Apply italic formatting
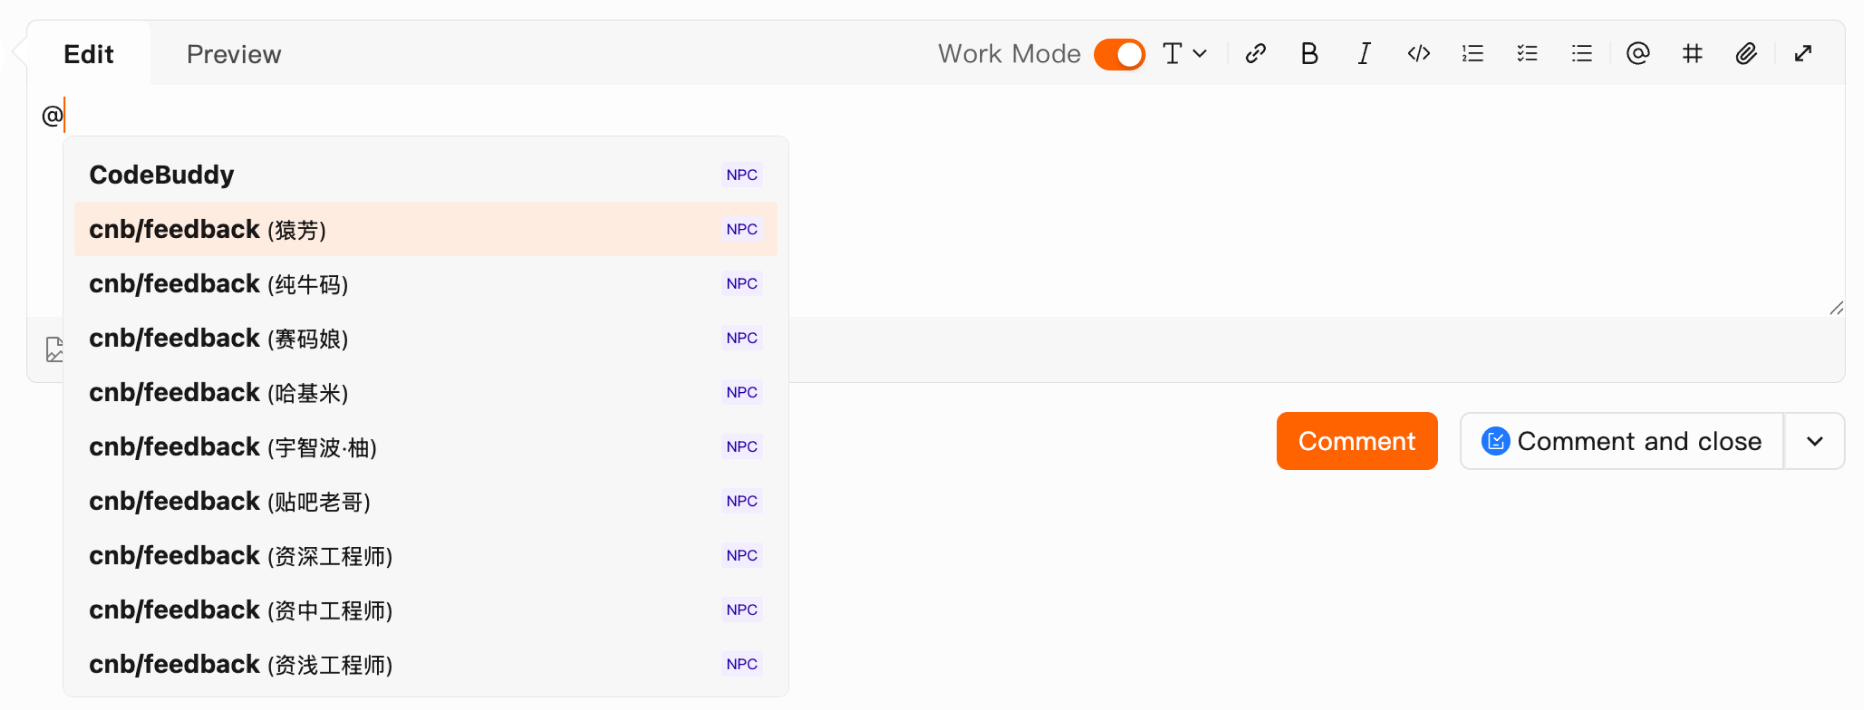This screenshot has height=710, width=1864. pos(1364,54)
